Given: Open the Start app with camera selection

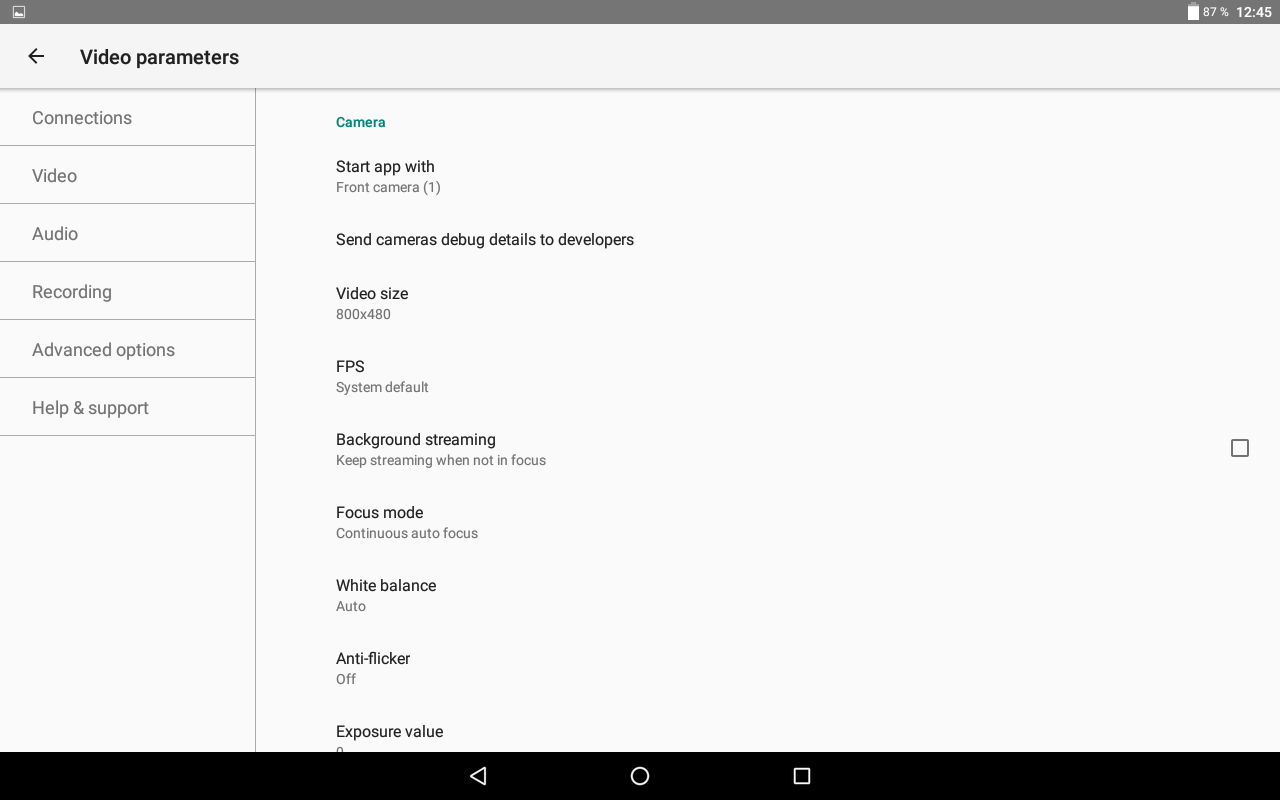Looking at the screenshot, I should [768, 176].
